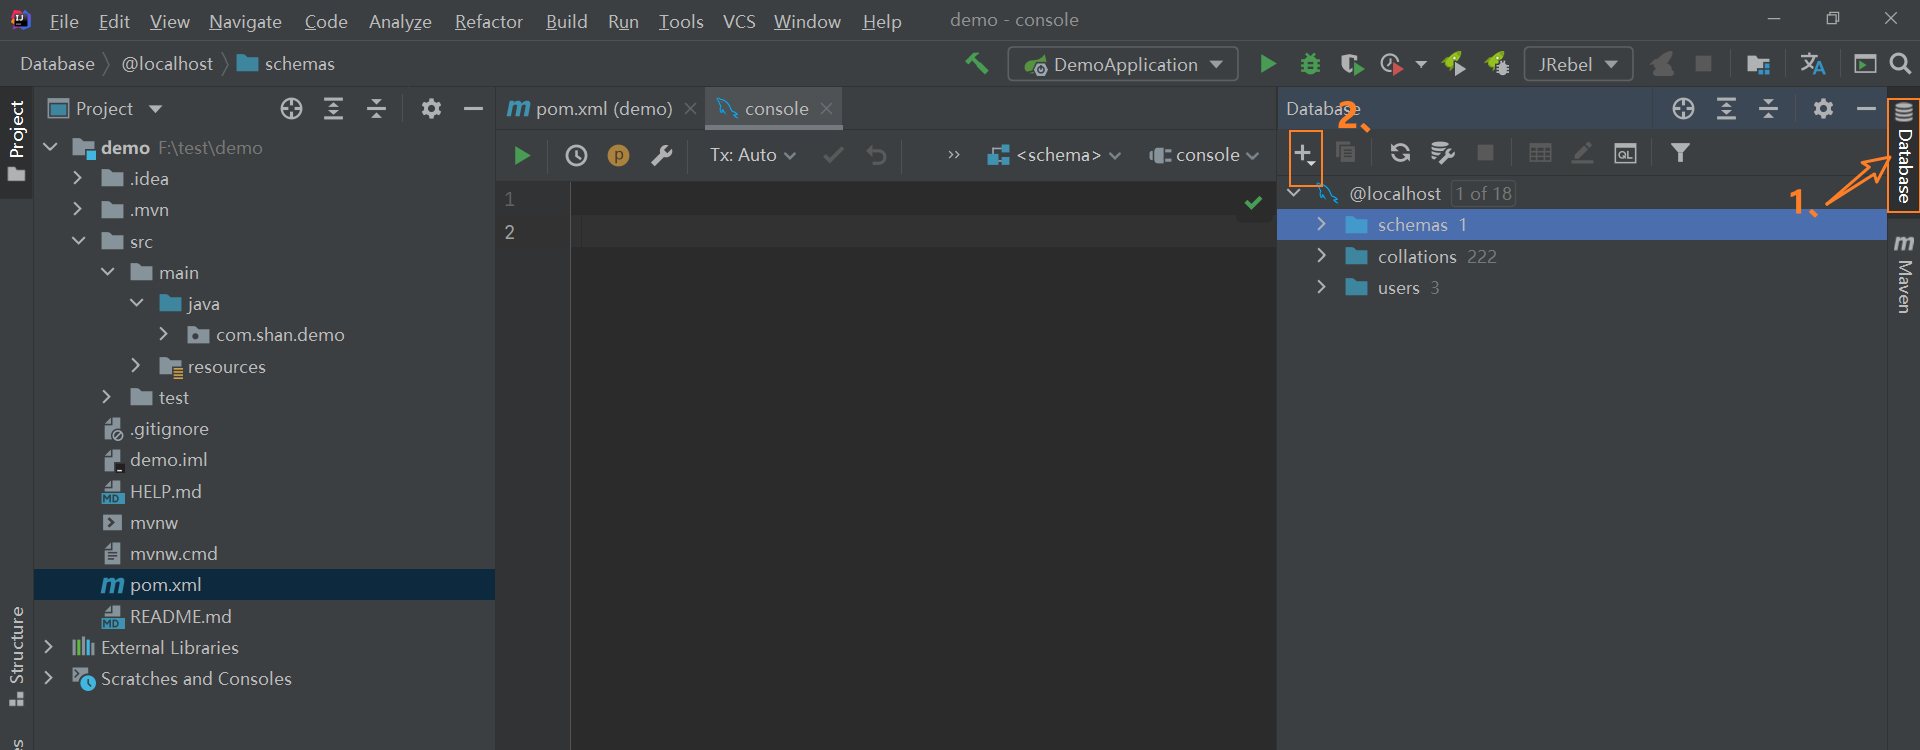Click the New data source plus icon

click(x=1305, y=155)
